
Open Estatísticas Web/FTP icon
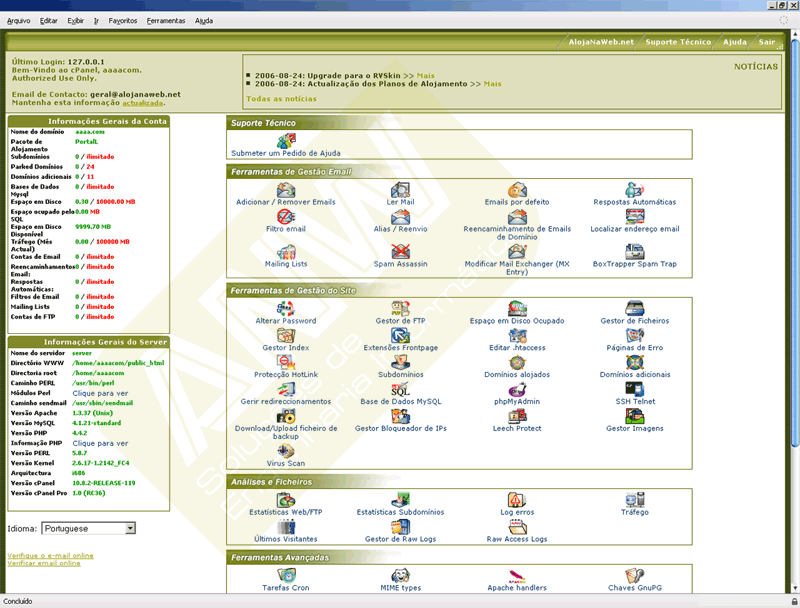pos(286,500)
